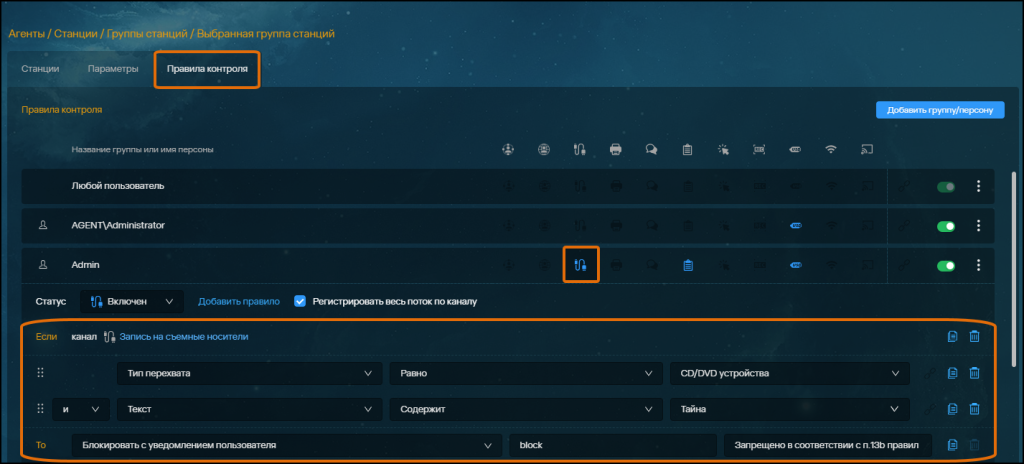1024x464 pixels.
Task: Click the link icon in the 'Текст' condition row
Action: tap(930, 409)
